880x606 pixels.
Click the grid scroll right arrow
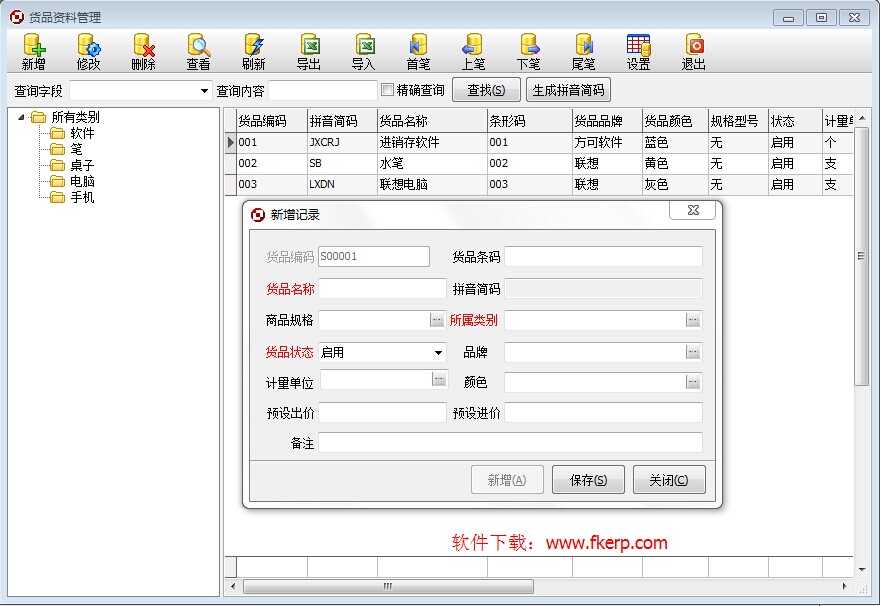845,586
